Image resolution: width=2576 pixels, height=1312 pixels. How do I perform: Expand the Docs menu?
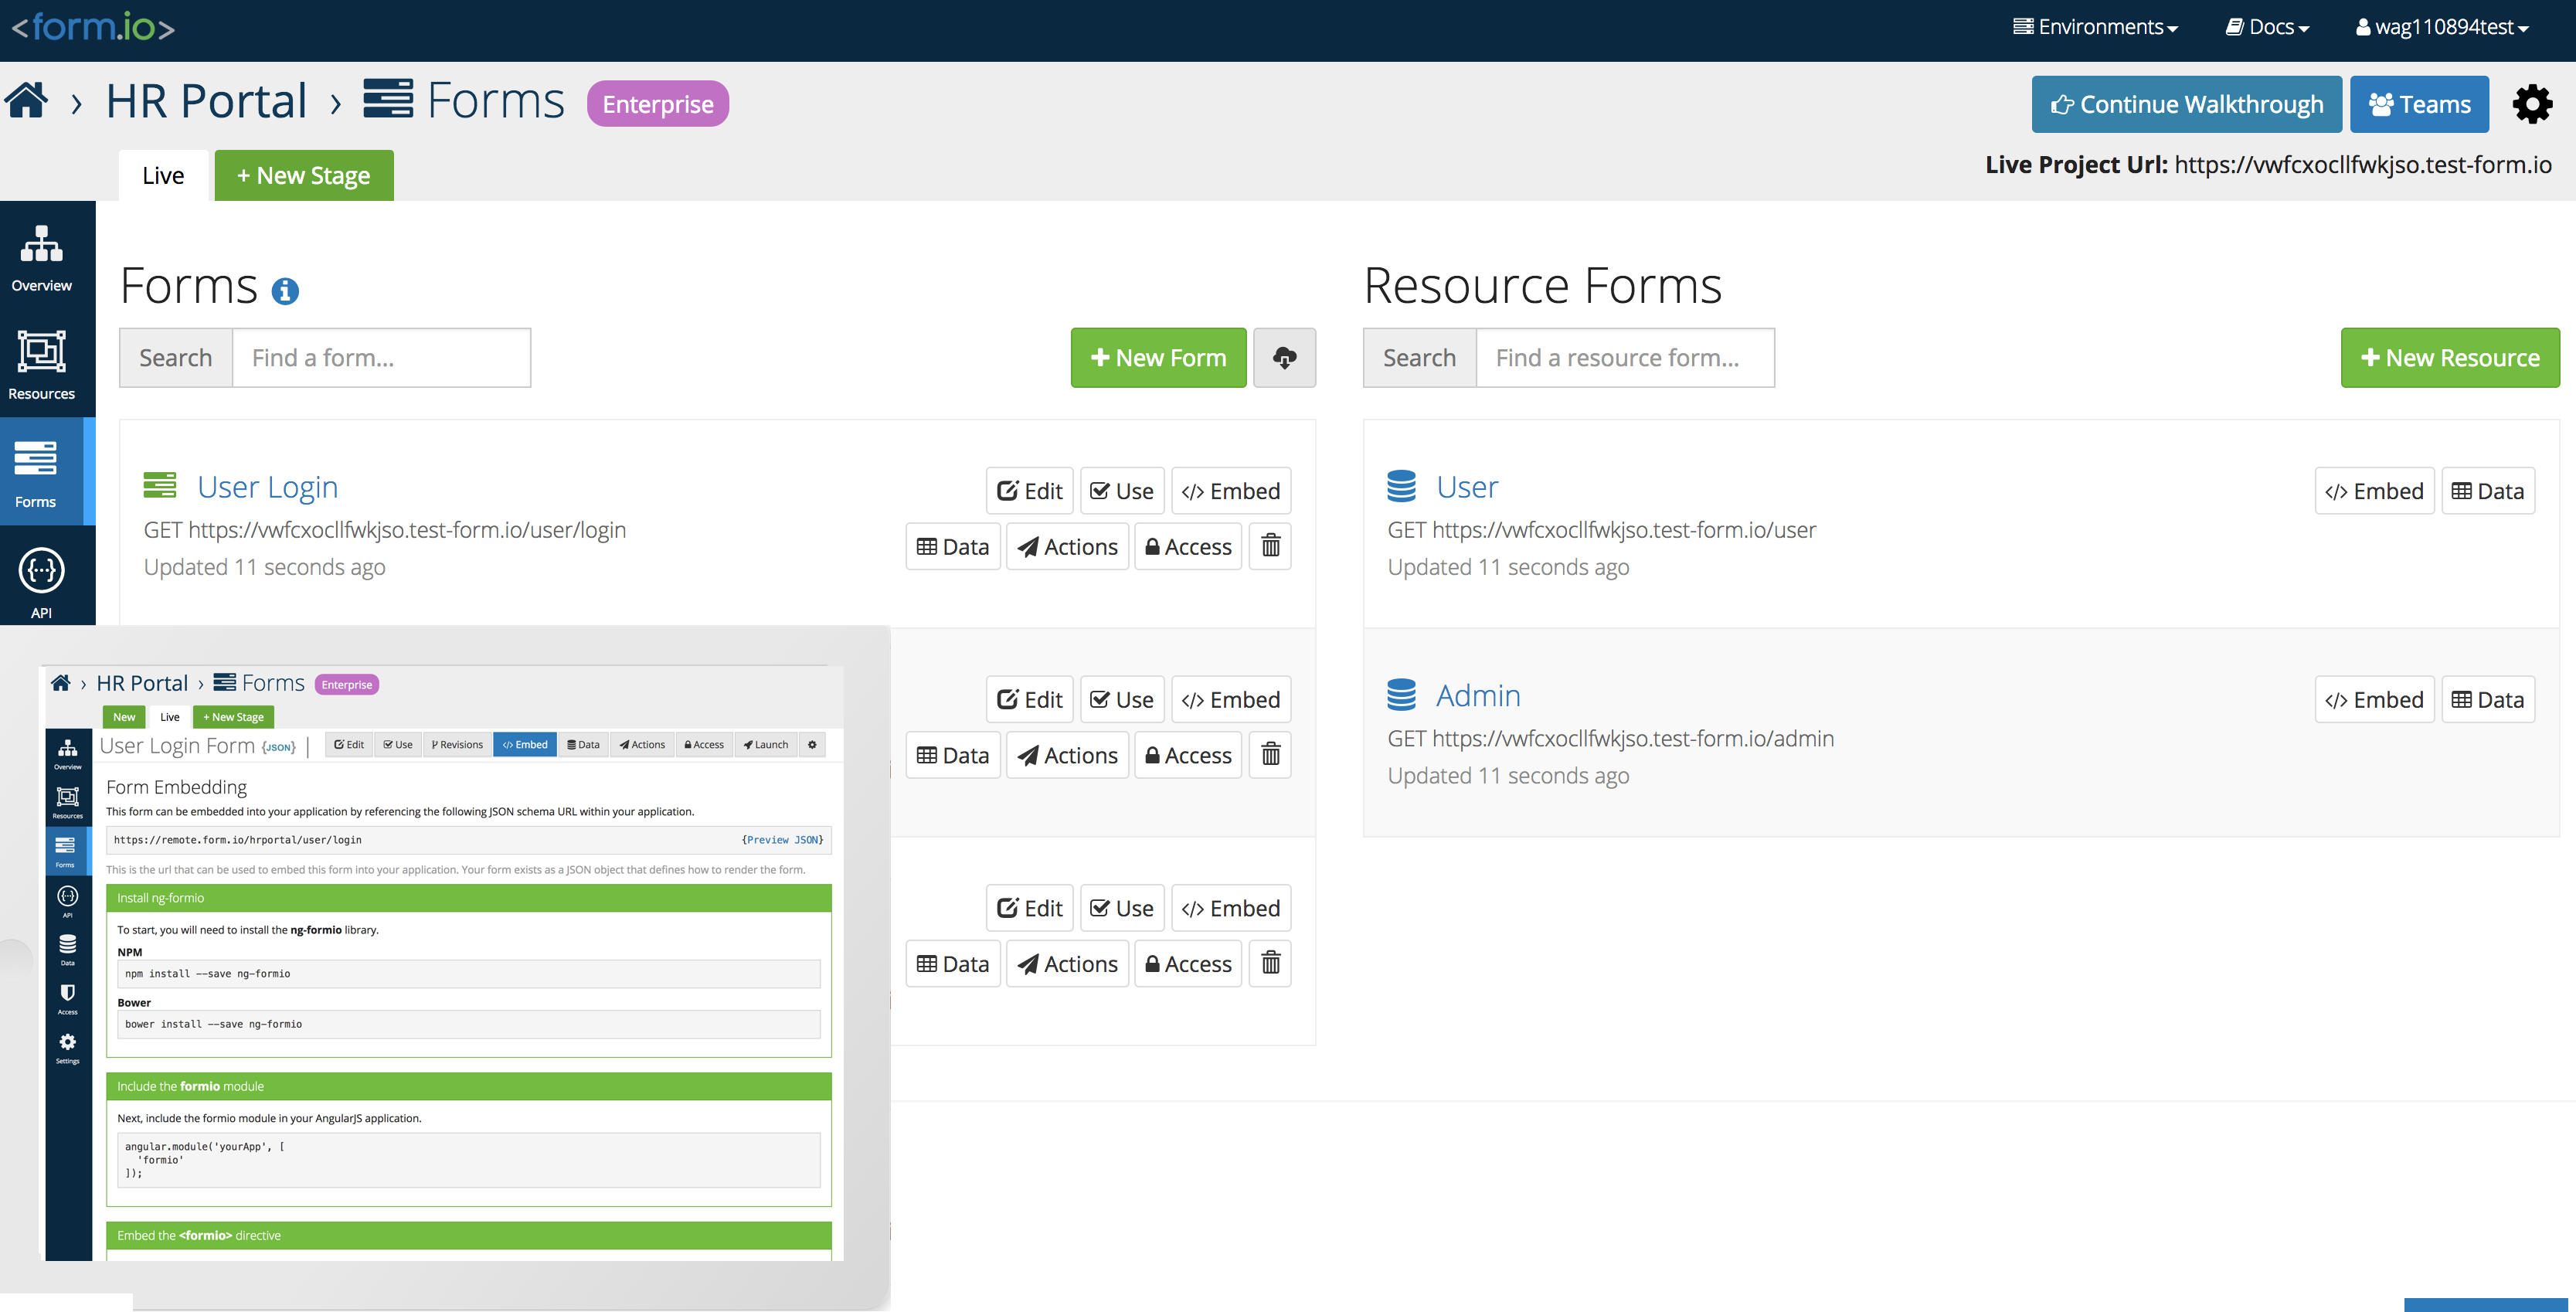pos(2265,26)
